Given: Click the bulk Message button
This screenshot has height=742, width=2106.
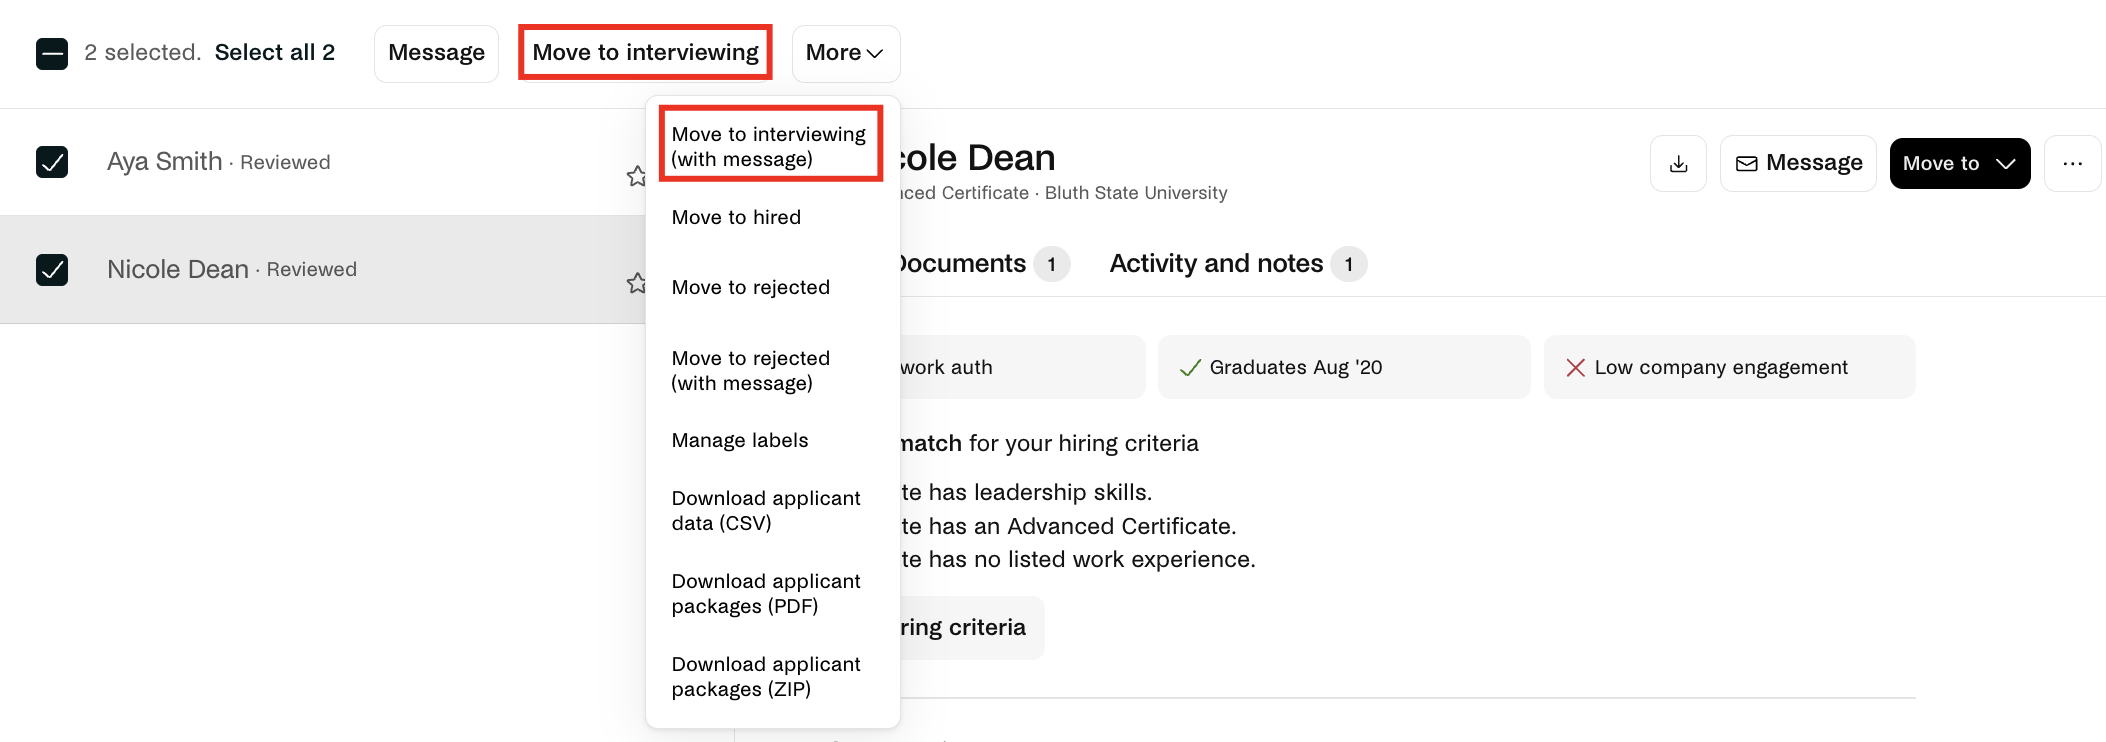Looking at the screenshot, I should [x=436, y=53].
